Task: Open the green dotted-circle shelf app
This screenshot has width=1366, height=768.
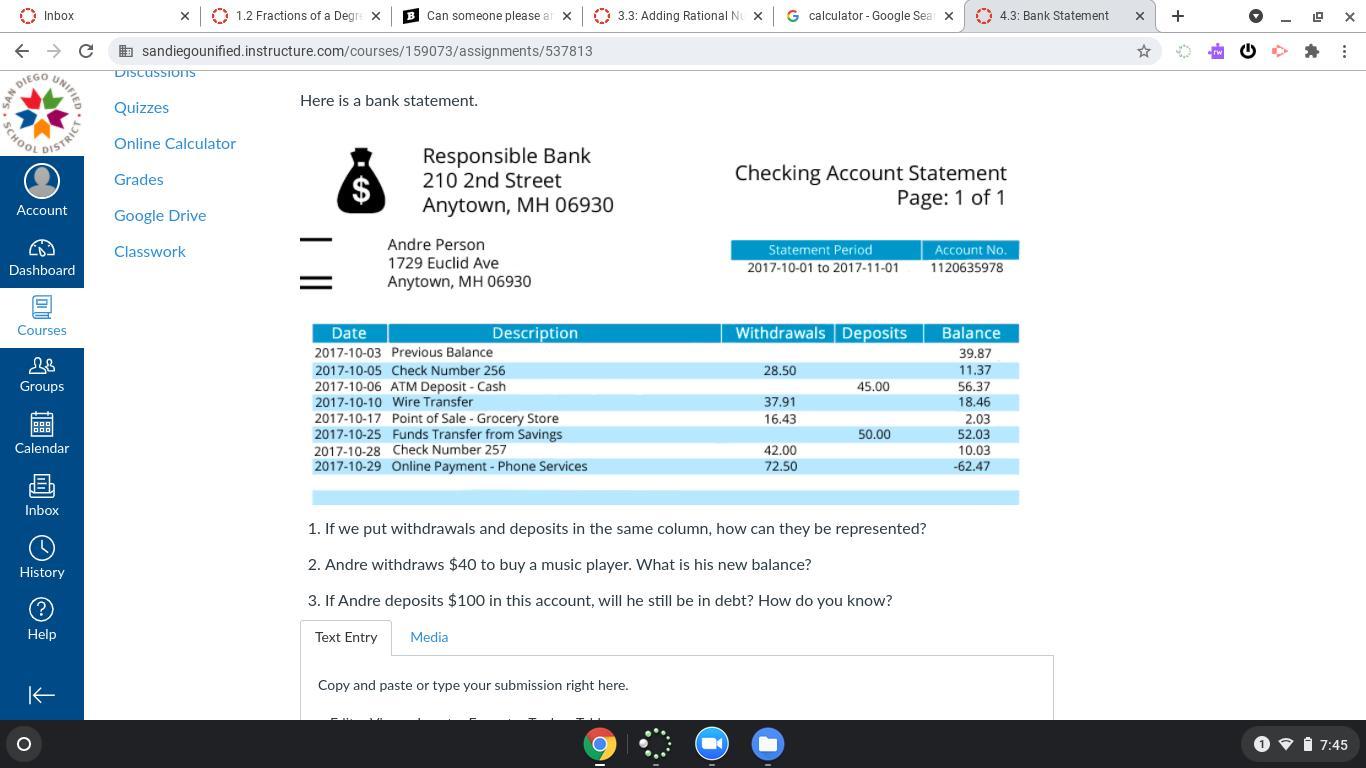Action: click(x=656, y=744)
